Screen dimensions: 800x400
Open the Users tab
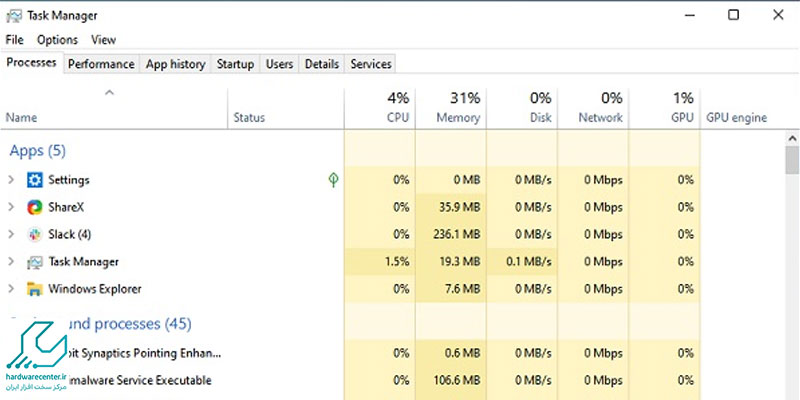(x=280, y=64)
